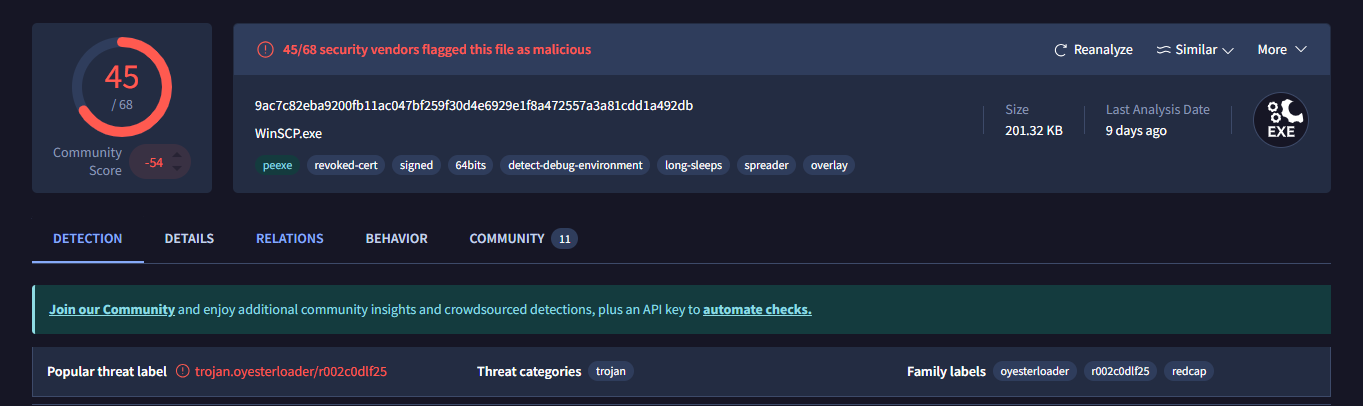The image size is (1363, 406).
Task: Click the 45/68 detection score gauge
Action: pyautogui.click(x=122, y=87)
